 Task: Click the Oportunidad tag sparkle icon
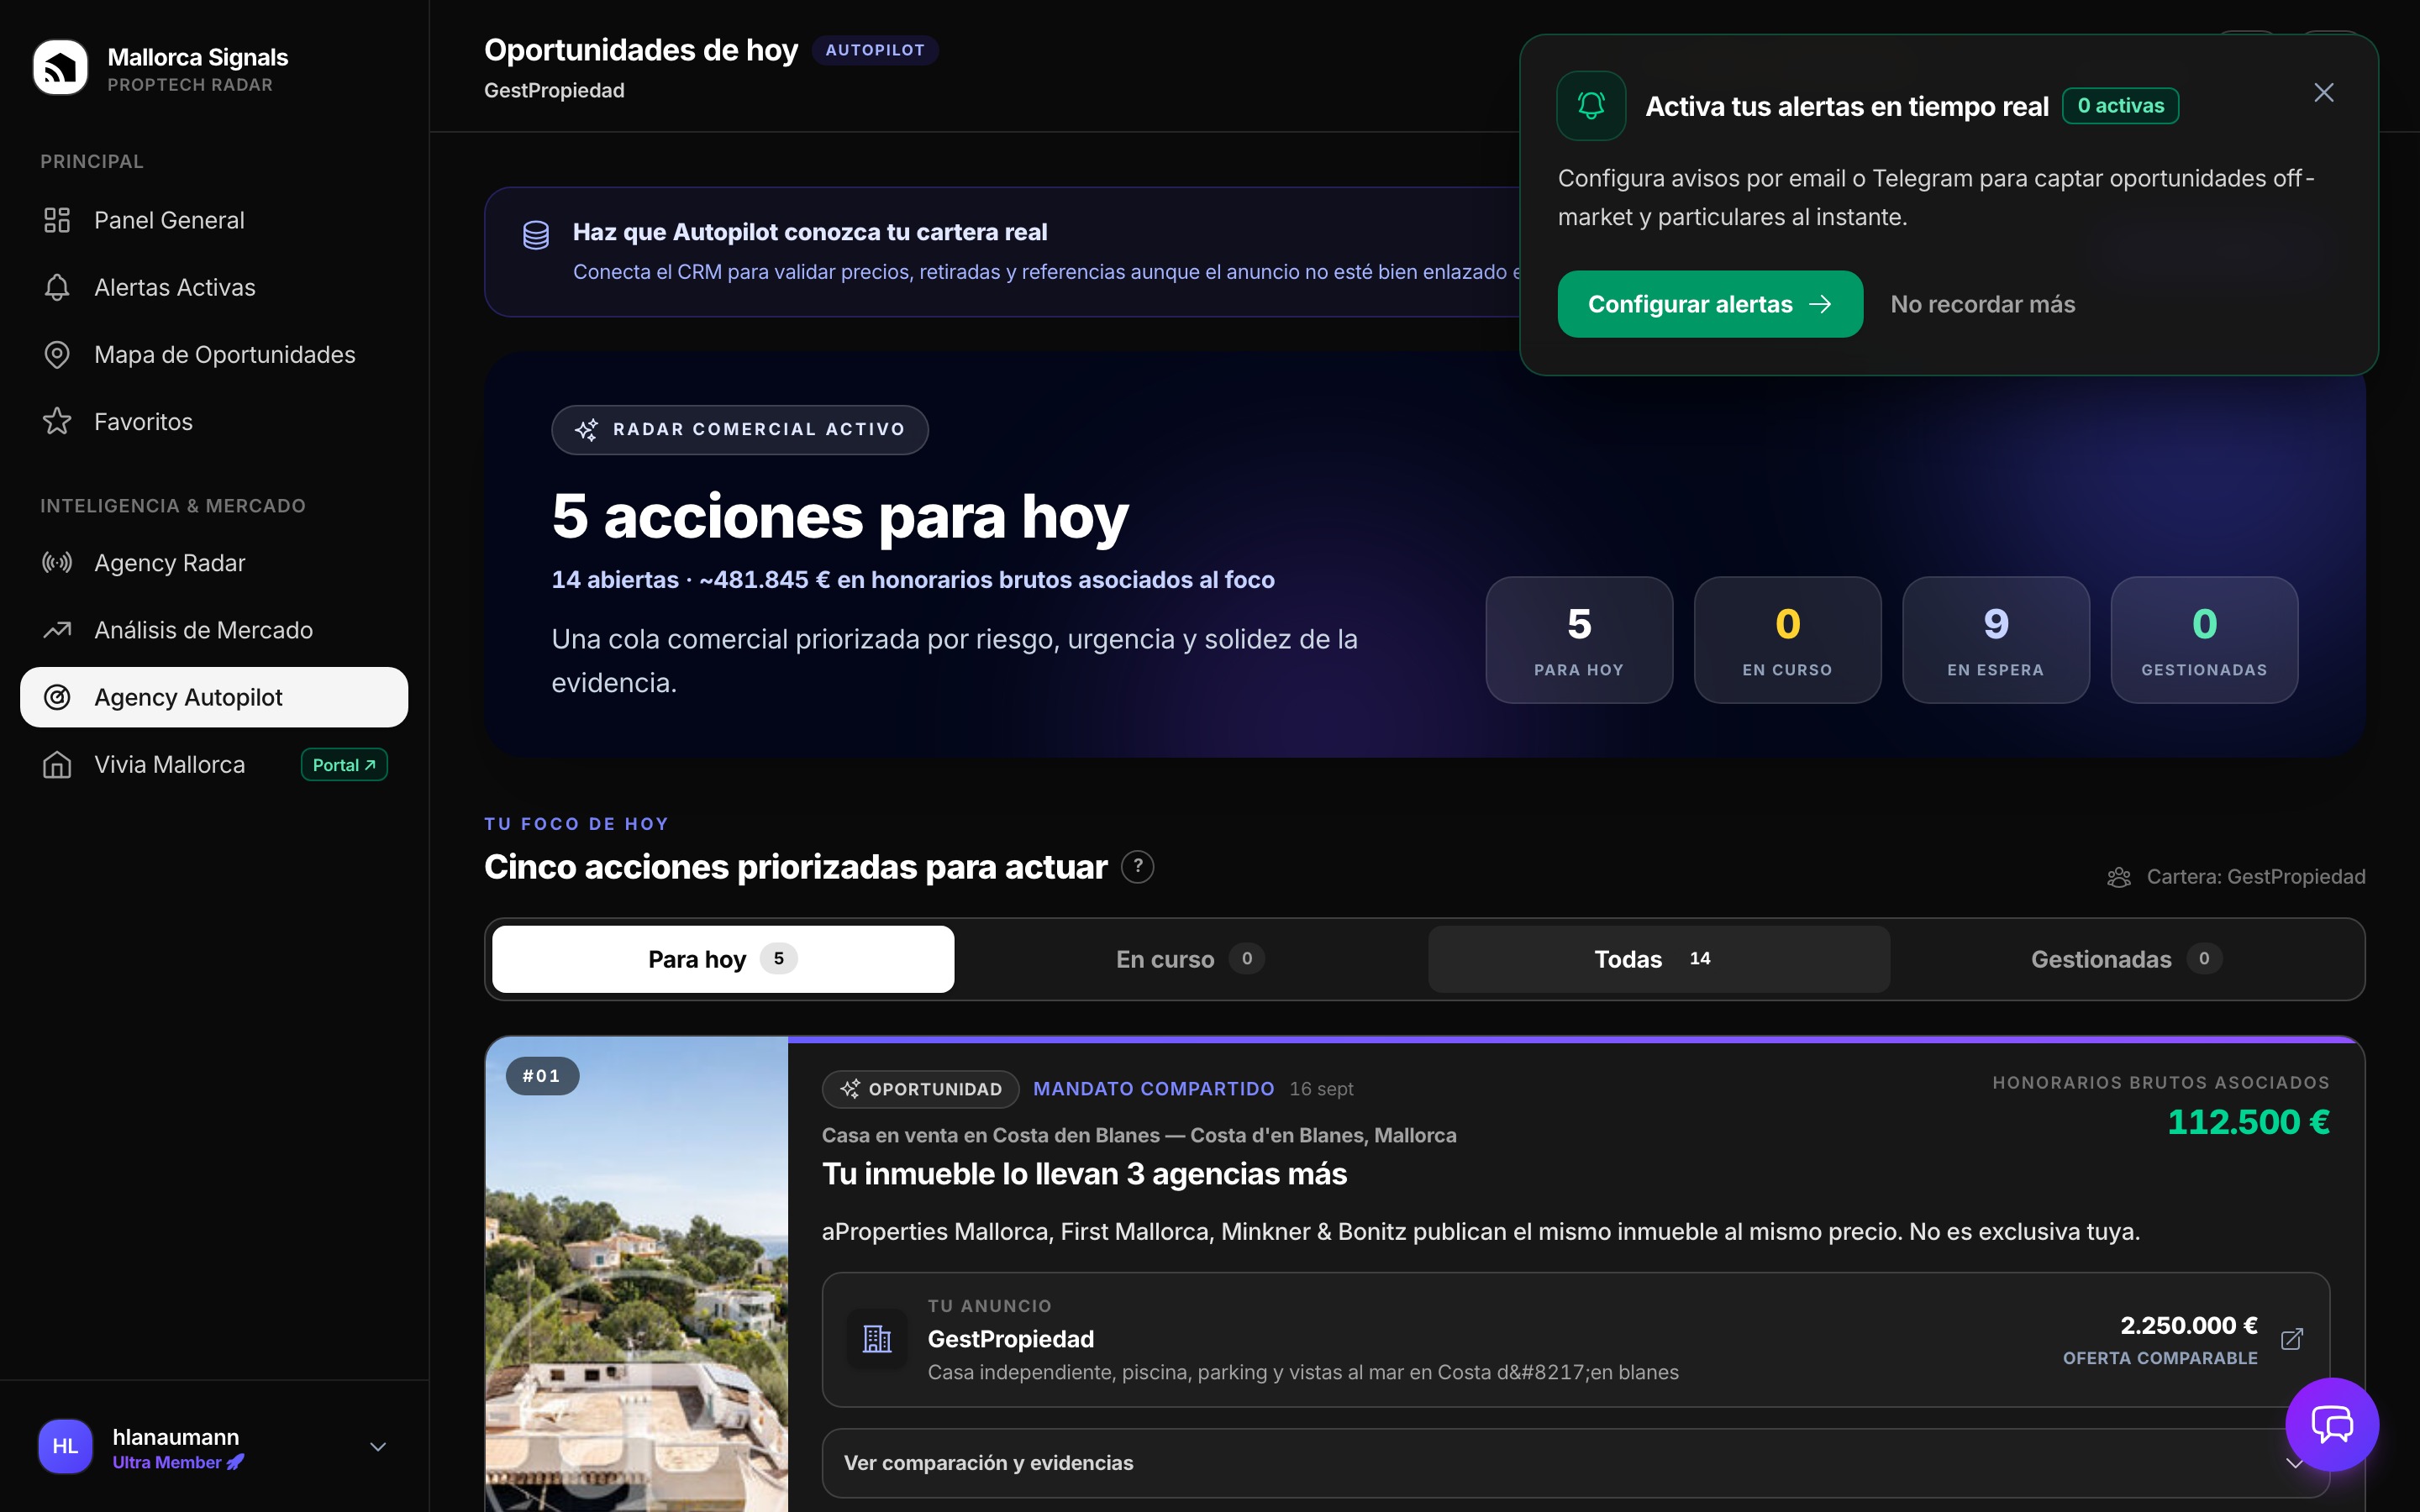[850, 1089]
